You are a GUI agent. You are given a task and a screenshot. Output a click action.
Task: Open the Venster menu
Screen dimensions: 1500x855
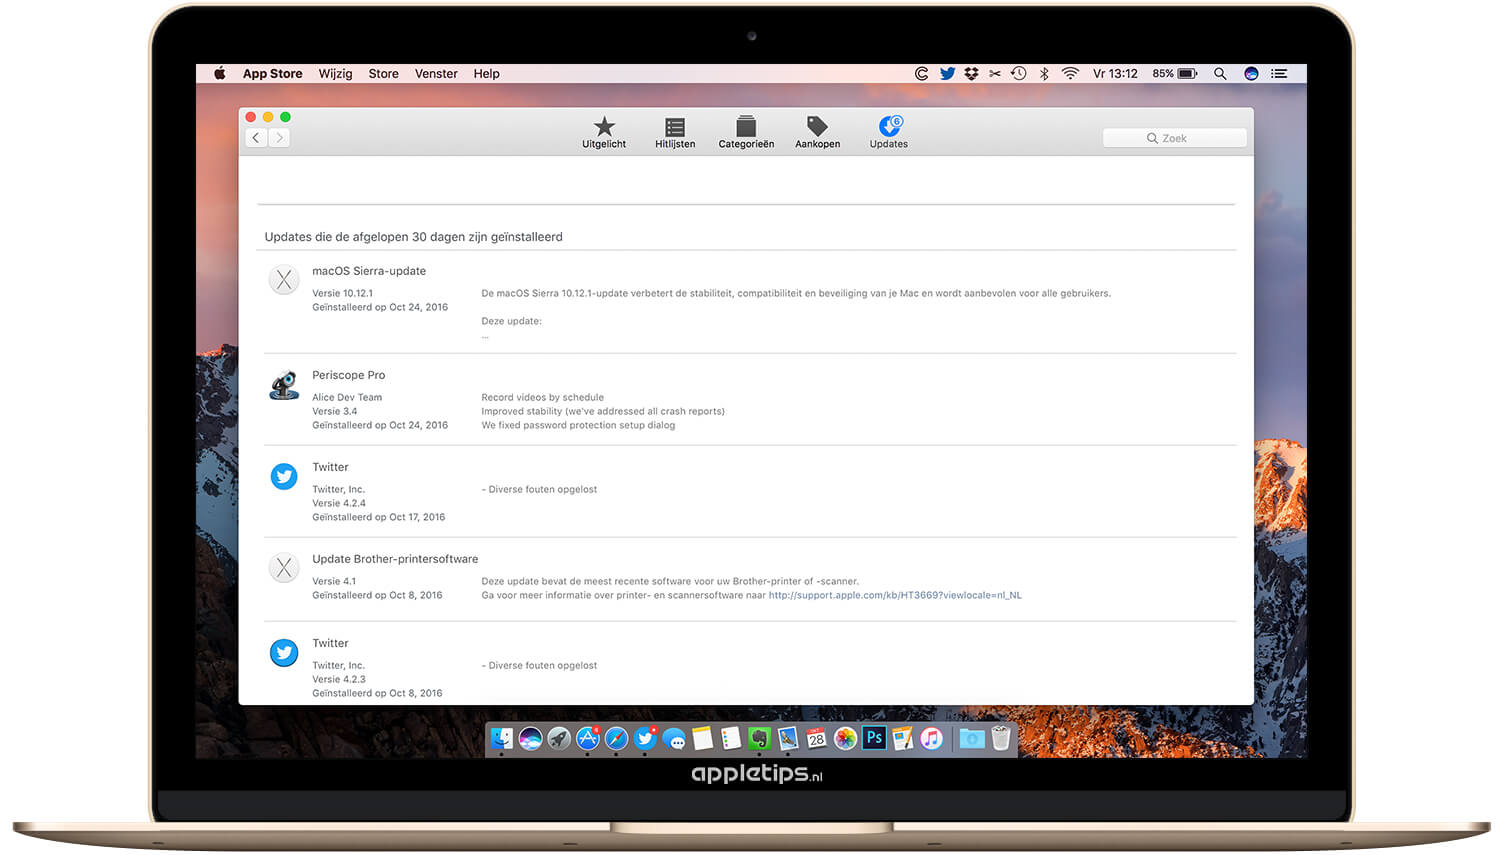pyautogui.click(x=436, y=74)
